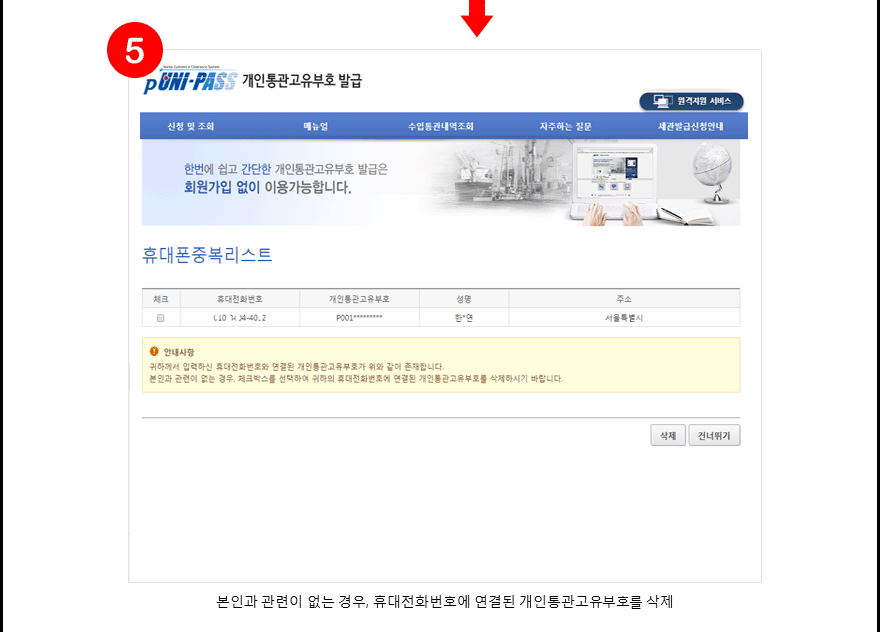Click the laptop image in the banner
The image size is (880, 632).
tap(612, 178)
